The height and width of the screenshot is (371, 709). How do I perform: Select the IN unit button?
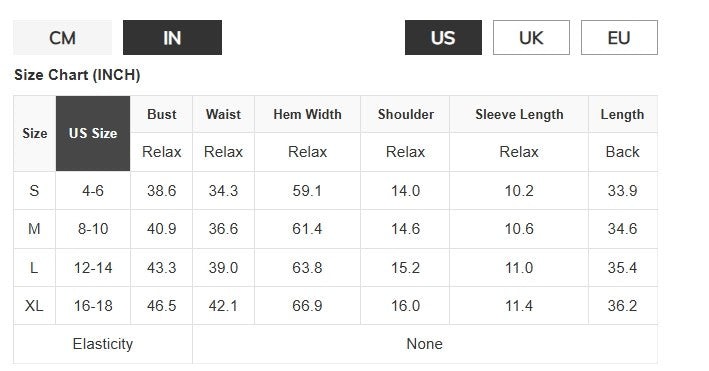point(172,38)
